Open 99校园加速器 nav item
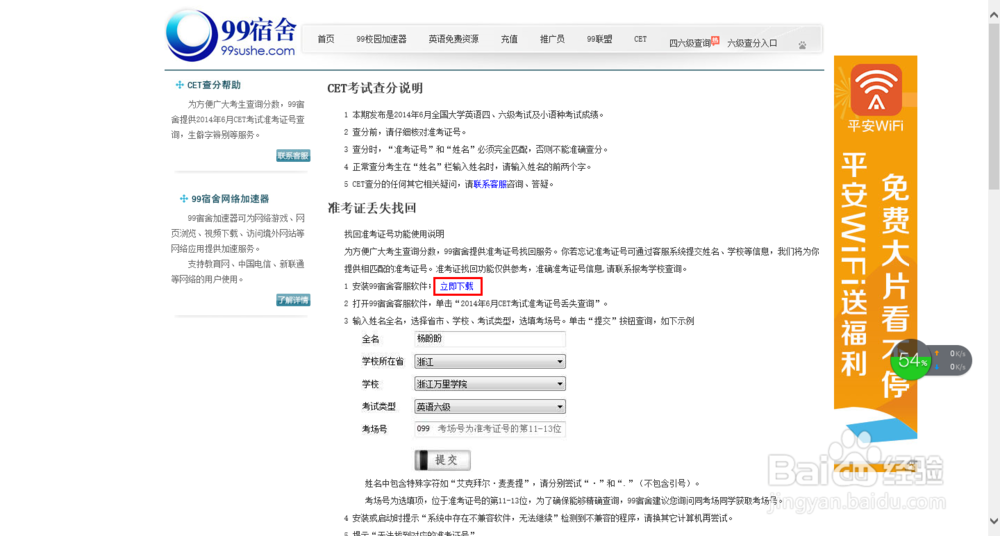Viewport: 1000px width, 536px height. pos(381,39)
